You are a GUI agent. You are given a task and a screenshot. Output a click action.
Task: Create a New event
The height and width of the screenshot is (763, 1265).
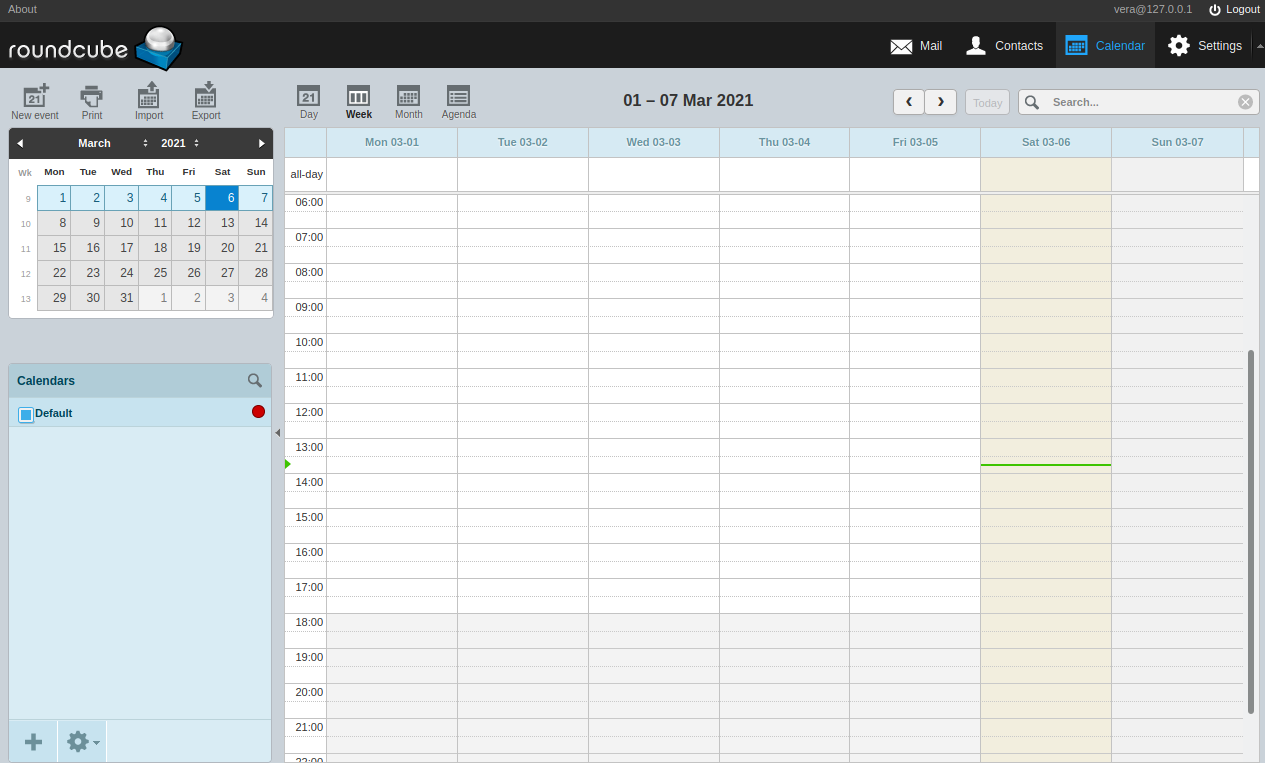[x=35, y=102]
